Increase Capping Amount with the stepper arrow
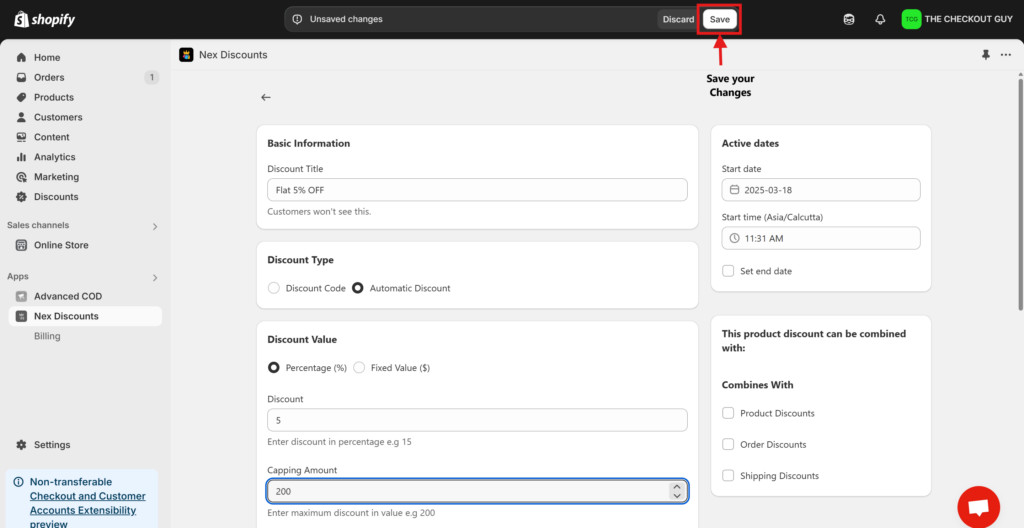The image size is (1024, 528). pyautogui.click(x=677, y=487)
